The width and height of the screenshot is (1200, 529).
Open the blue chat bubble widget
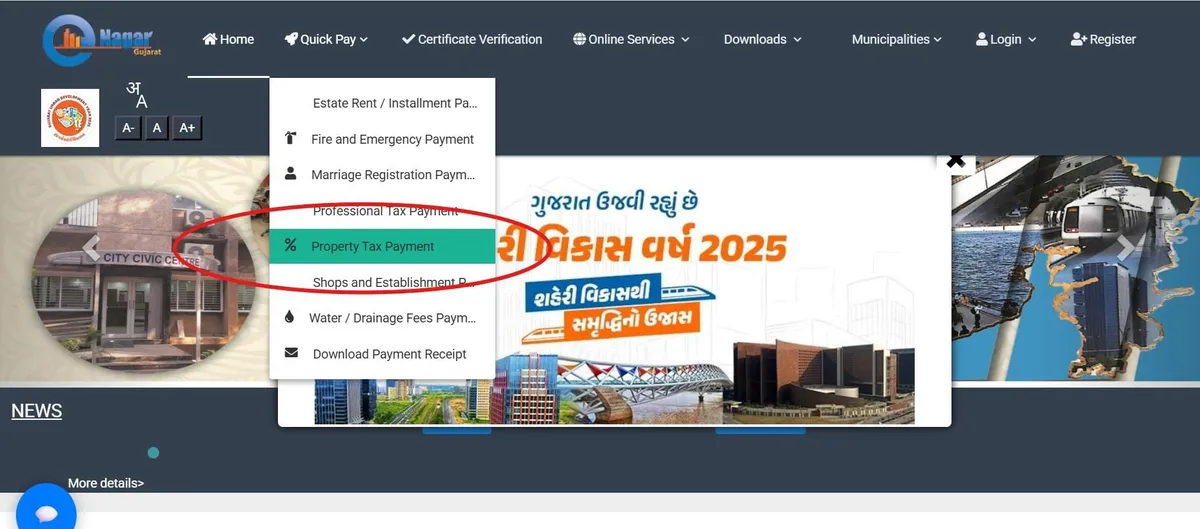click(x=46, y=512)
